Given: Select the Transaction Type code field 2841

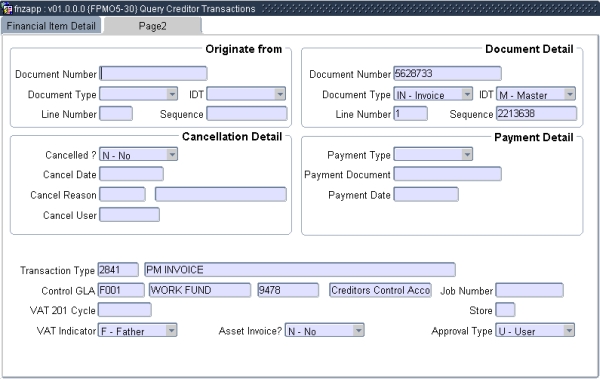Looking at the screenshot, I should pyautogui.click(x=118, y=270).
